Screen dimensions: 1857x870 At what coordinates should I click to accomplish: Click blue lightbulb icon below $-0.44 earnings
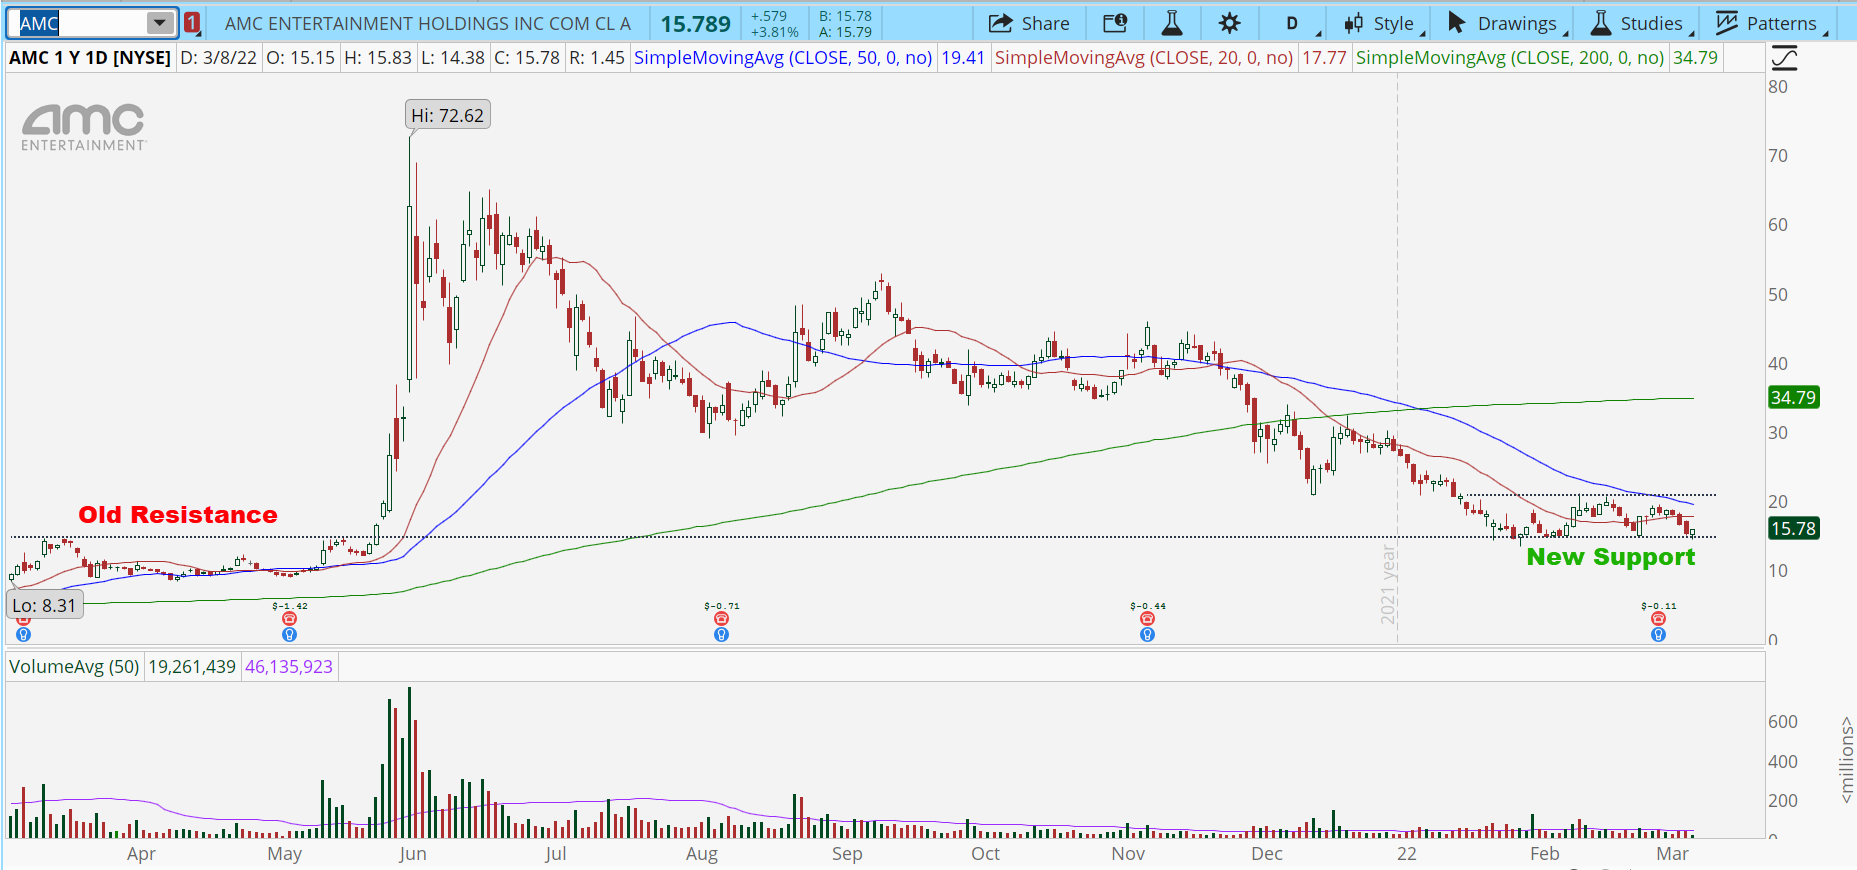click(1147, 635)
